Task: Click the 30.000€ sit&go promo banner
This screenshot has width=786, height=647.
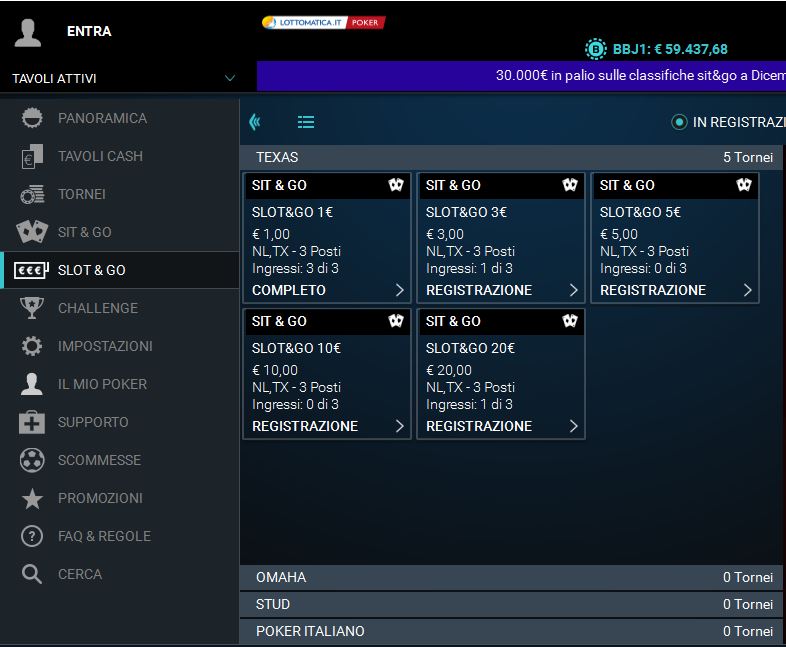Action: pyautogui.click(x=521, y=76)
